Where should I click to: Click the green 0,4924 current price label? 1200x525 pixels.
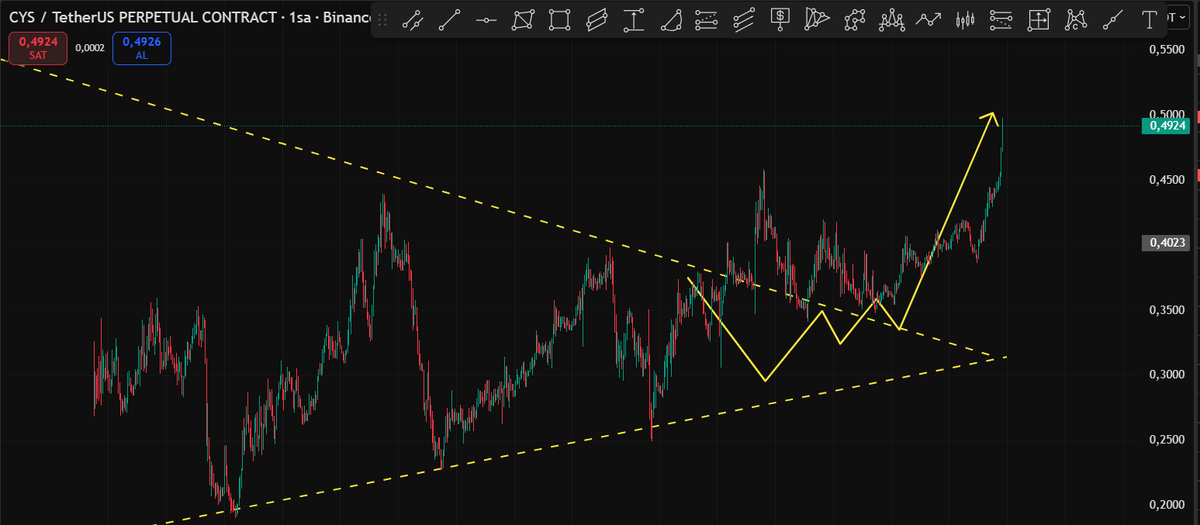pyautogui.click(x=1166, y=127)
